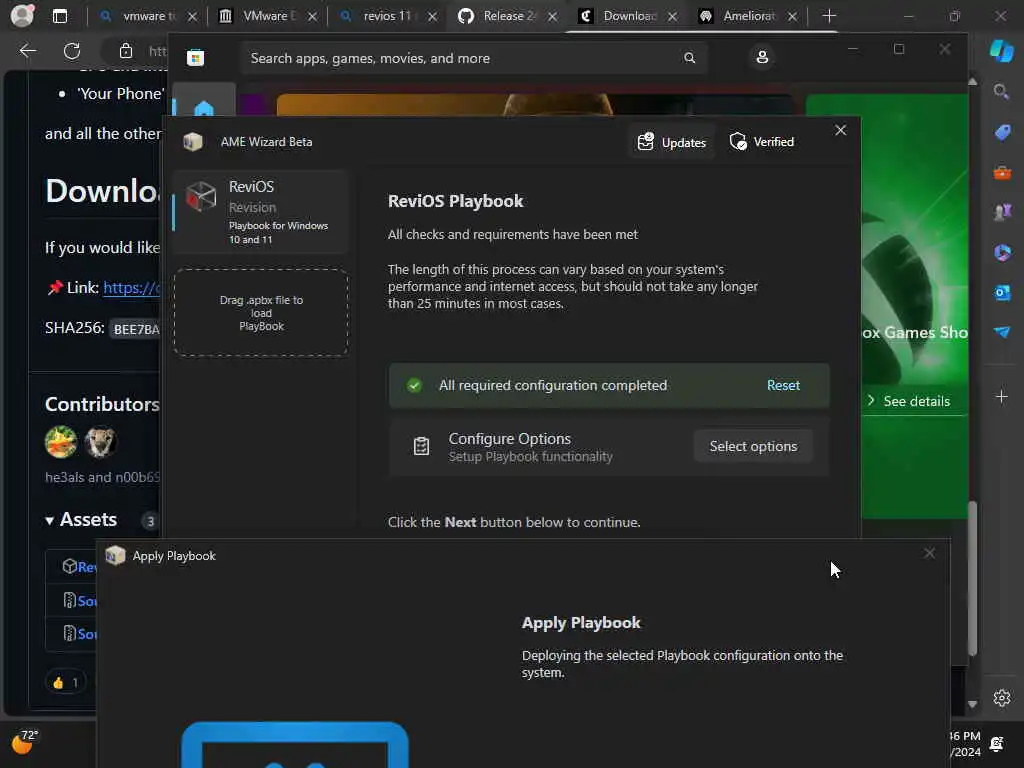Click the browser refresh button
The image size is (1024, 768).
[x=72, y=51]
